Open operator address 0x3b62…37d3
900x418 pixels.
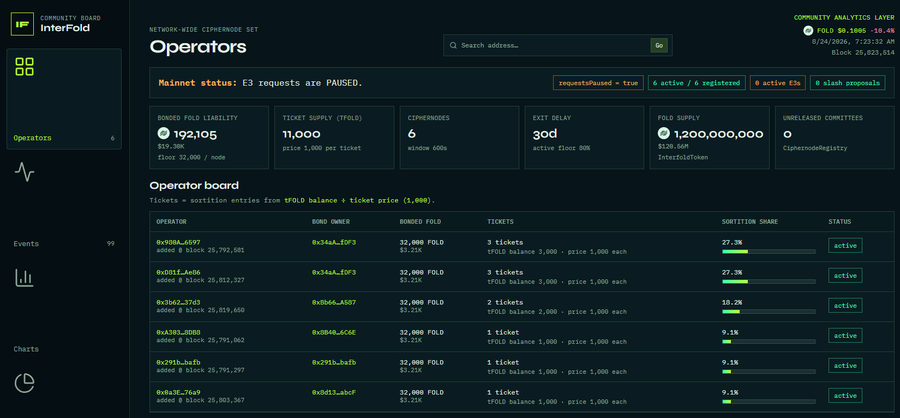(179, 302)
